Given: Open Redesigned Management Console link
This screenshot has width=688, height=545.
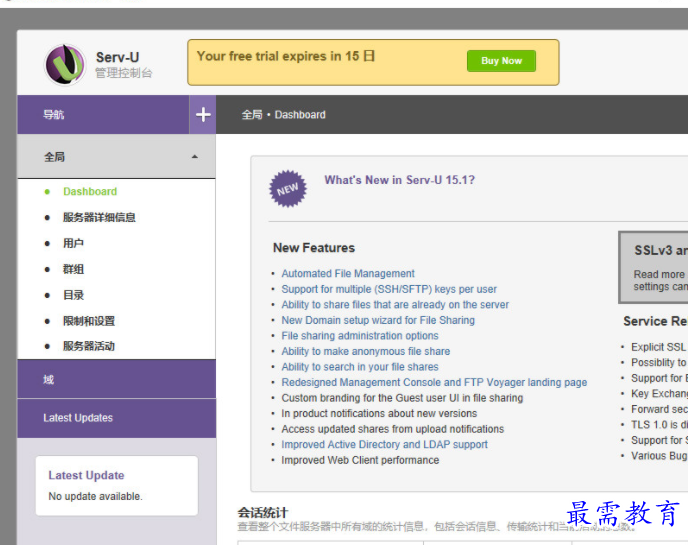Looking at the screenshot, I should (434, 382).
